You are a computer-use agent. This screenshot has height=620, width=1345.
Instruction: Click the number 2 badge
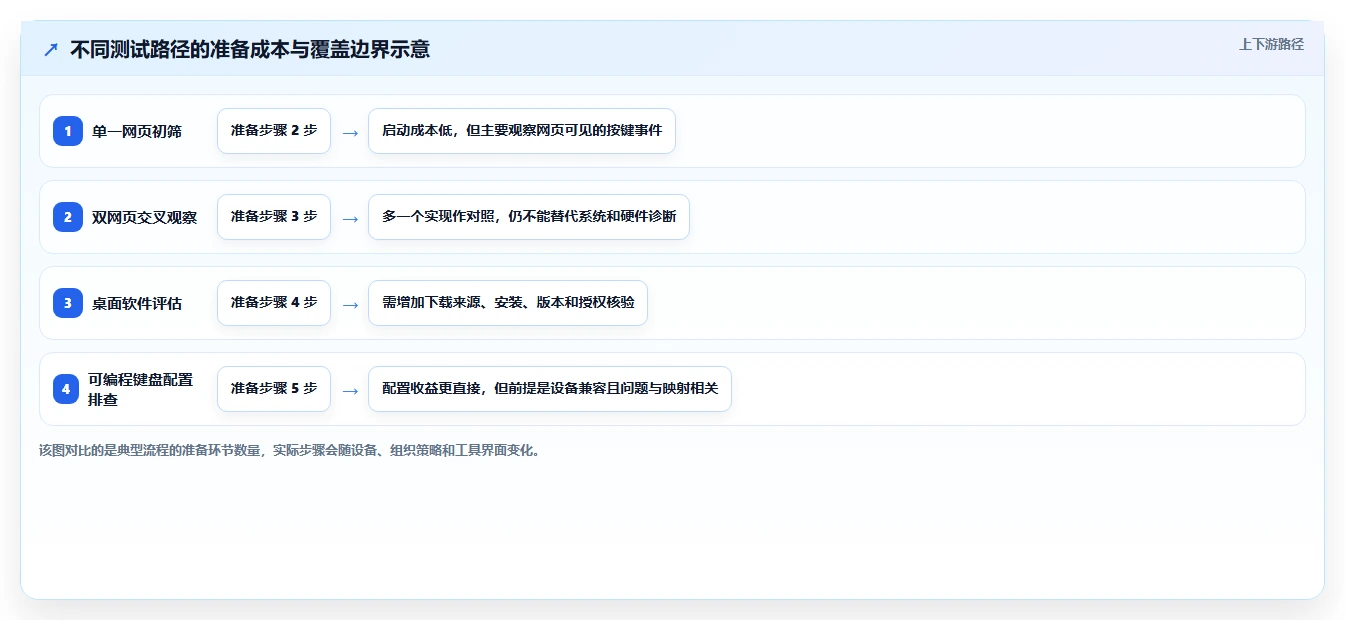point(68,217)
